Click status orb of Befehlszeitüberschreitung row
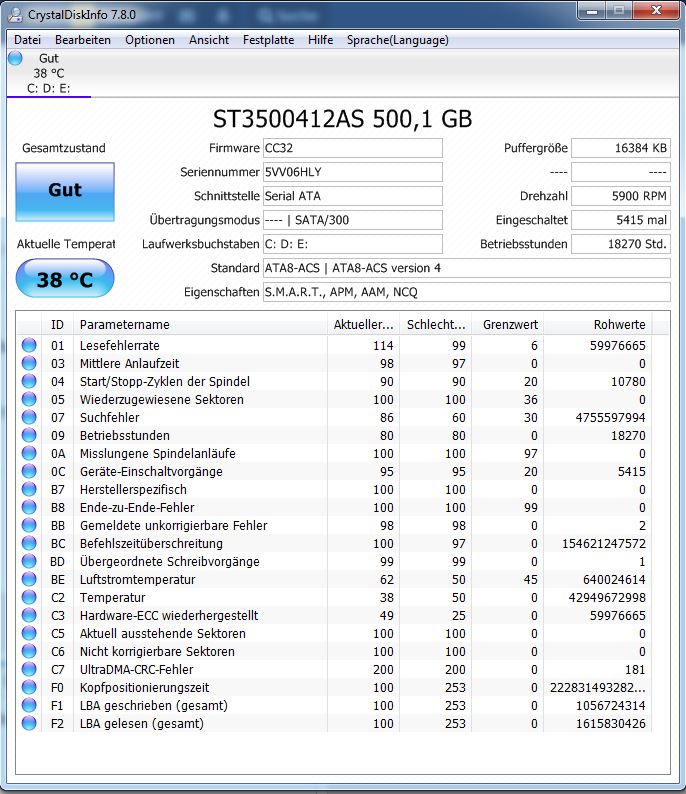The image size is (686, 794). click(29, 543)
